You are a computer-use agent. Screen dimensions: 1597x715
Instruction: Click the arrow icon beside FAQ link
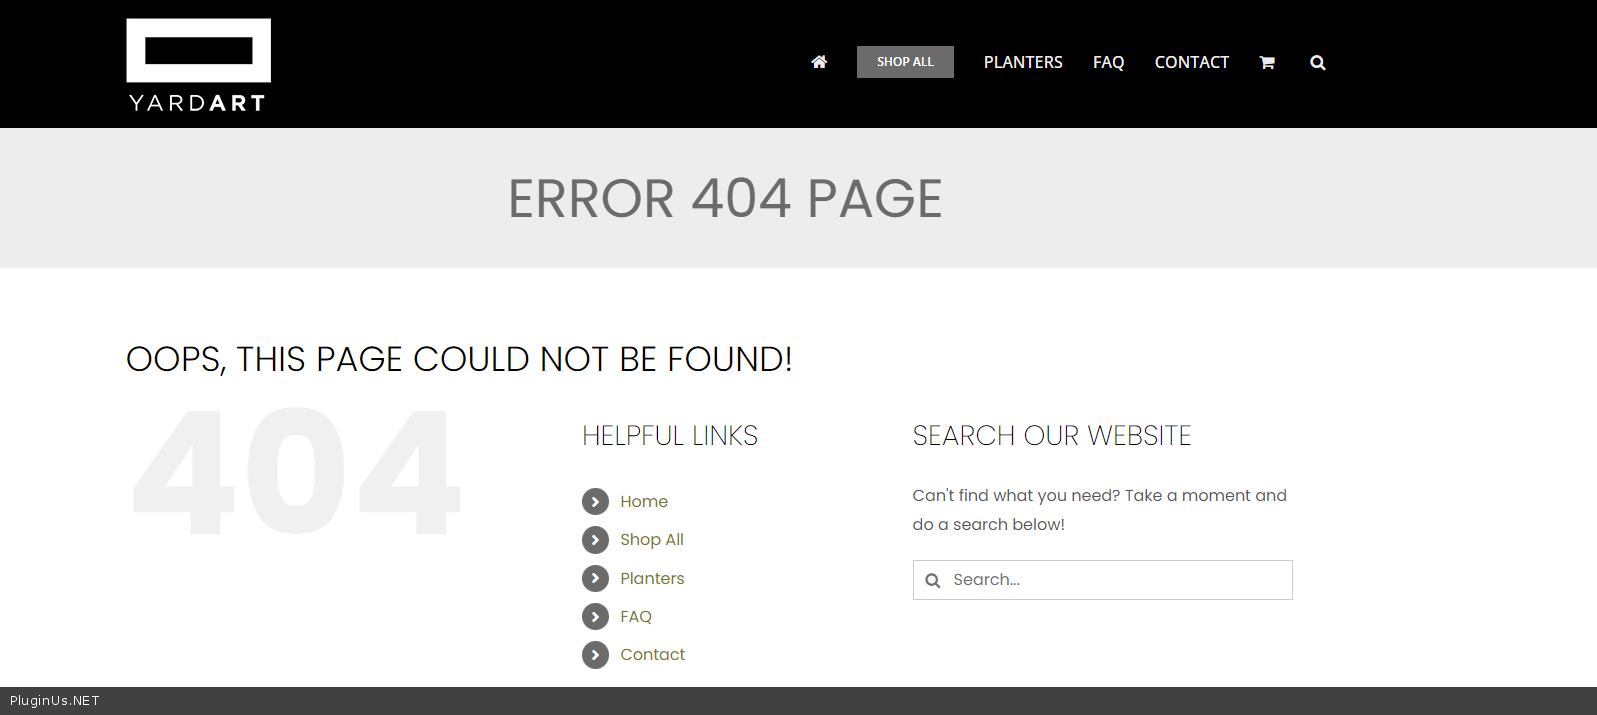tap(595, 617)
